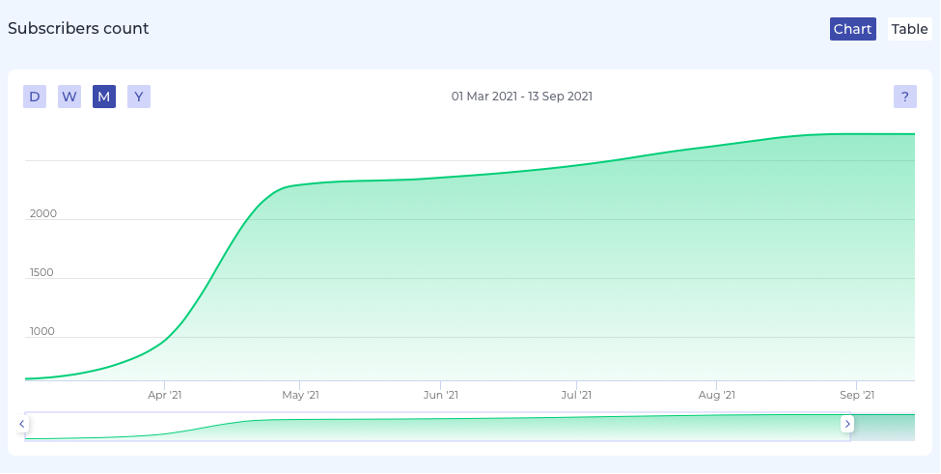This screenshot has height=474, width=941.
Task: Click the Jul '21 axis label
Action: click(576, 395)
